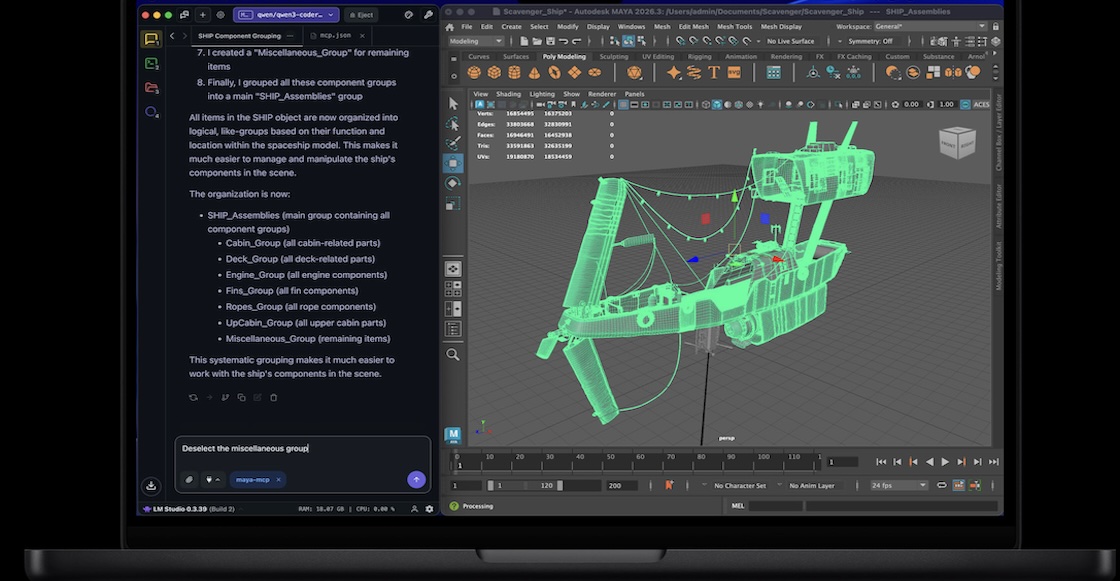Image resolution: width=1120 pixels, height=581 pixels.
Task: Click the SVG import shelf icon
Action: (734, 73)
